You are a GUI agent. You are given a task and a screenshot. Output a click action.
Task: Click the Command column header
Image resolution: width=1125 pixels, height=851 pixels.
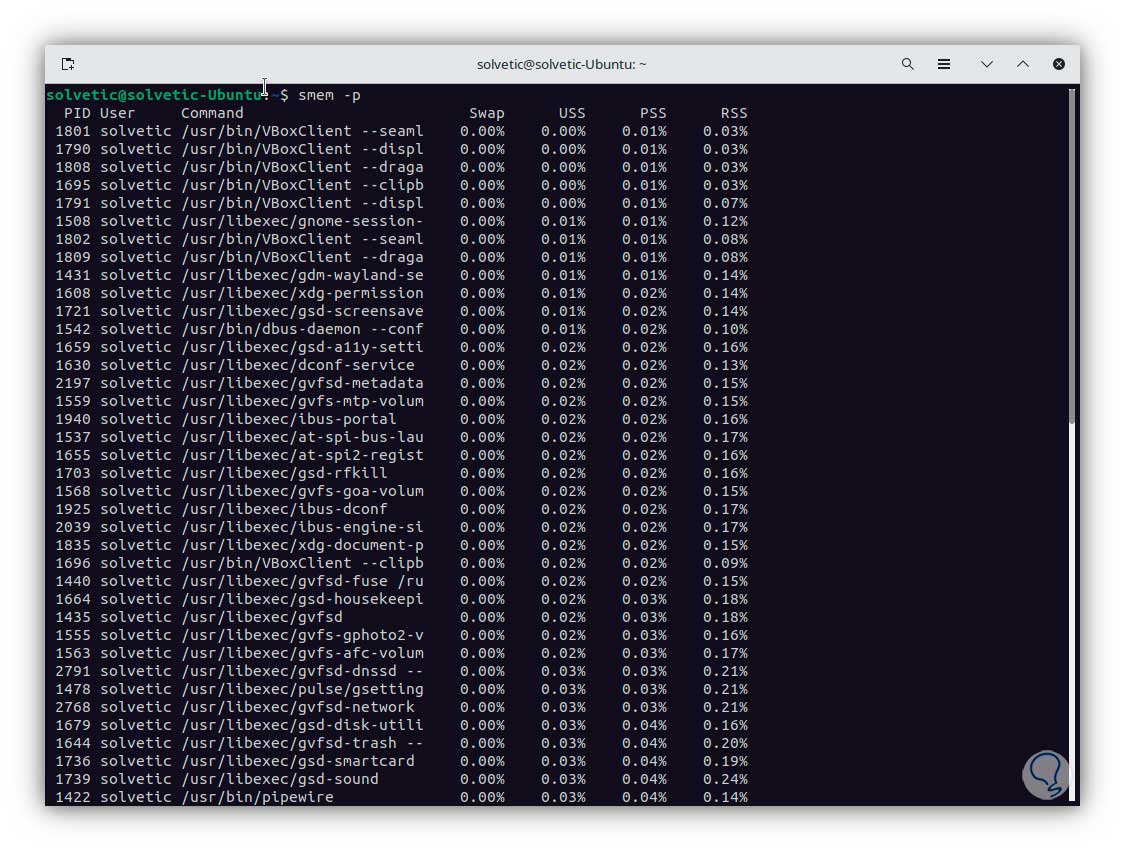(212, 113)
